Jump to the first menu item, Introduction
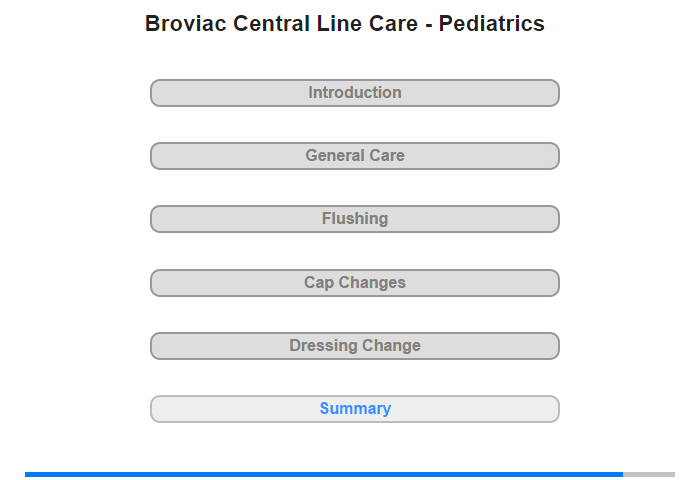Screen dimensions: 700x480 pos(354,93)
